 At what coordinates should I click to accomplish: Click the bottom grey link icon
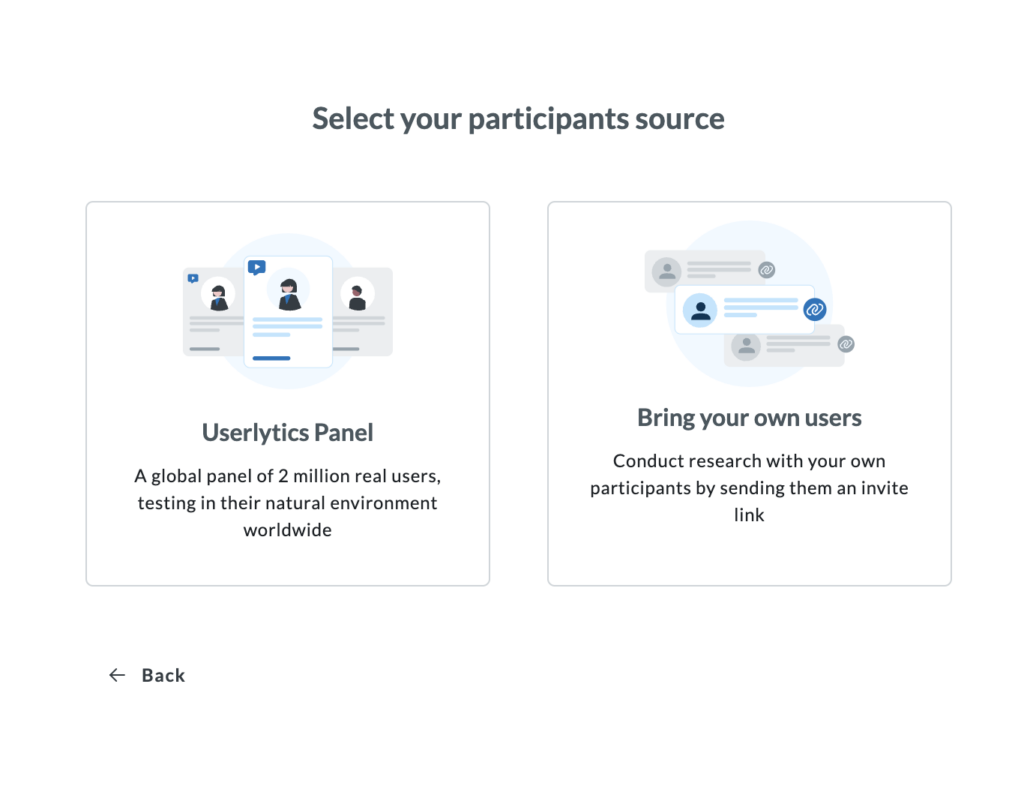845,344
